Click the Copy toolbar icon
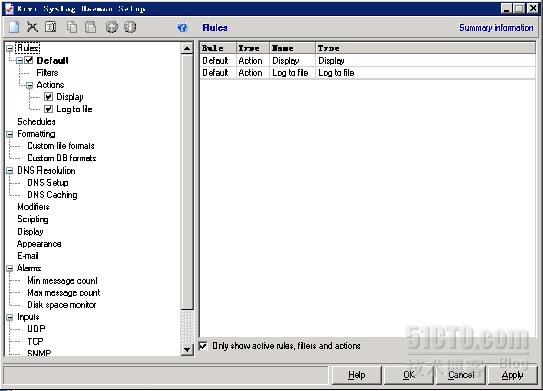543x391 pixels. [72, 27]
